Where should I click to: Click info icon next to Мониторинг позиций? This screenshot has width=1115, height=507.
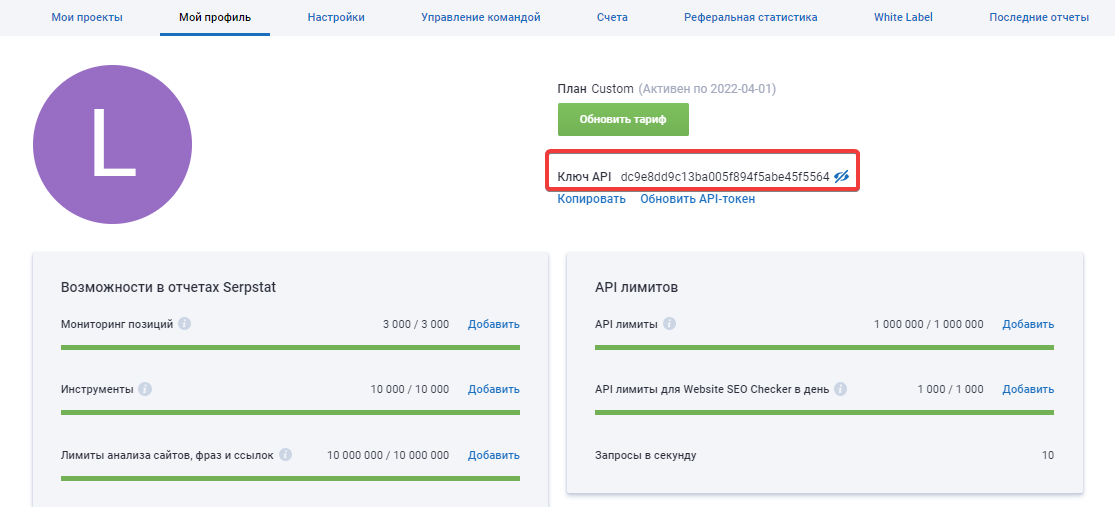click(x=184, y=324)
